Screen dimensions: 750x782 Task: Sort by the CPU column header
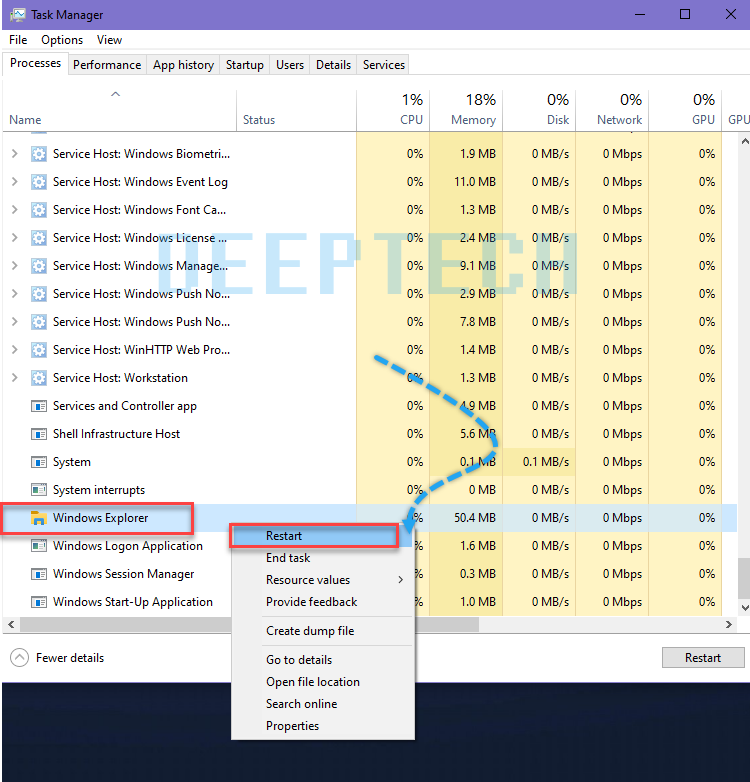[x=393, y=111]
